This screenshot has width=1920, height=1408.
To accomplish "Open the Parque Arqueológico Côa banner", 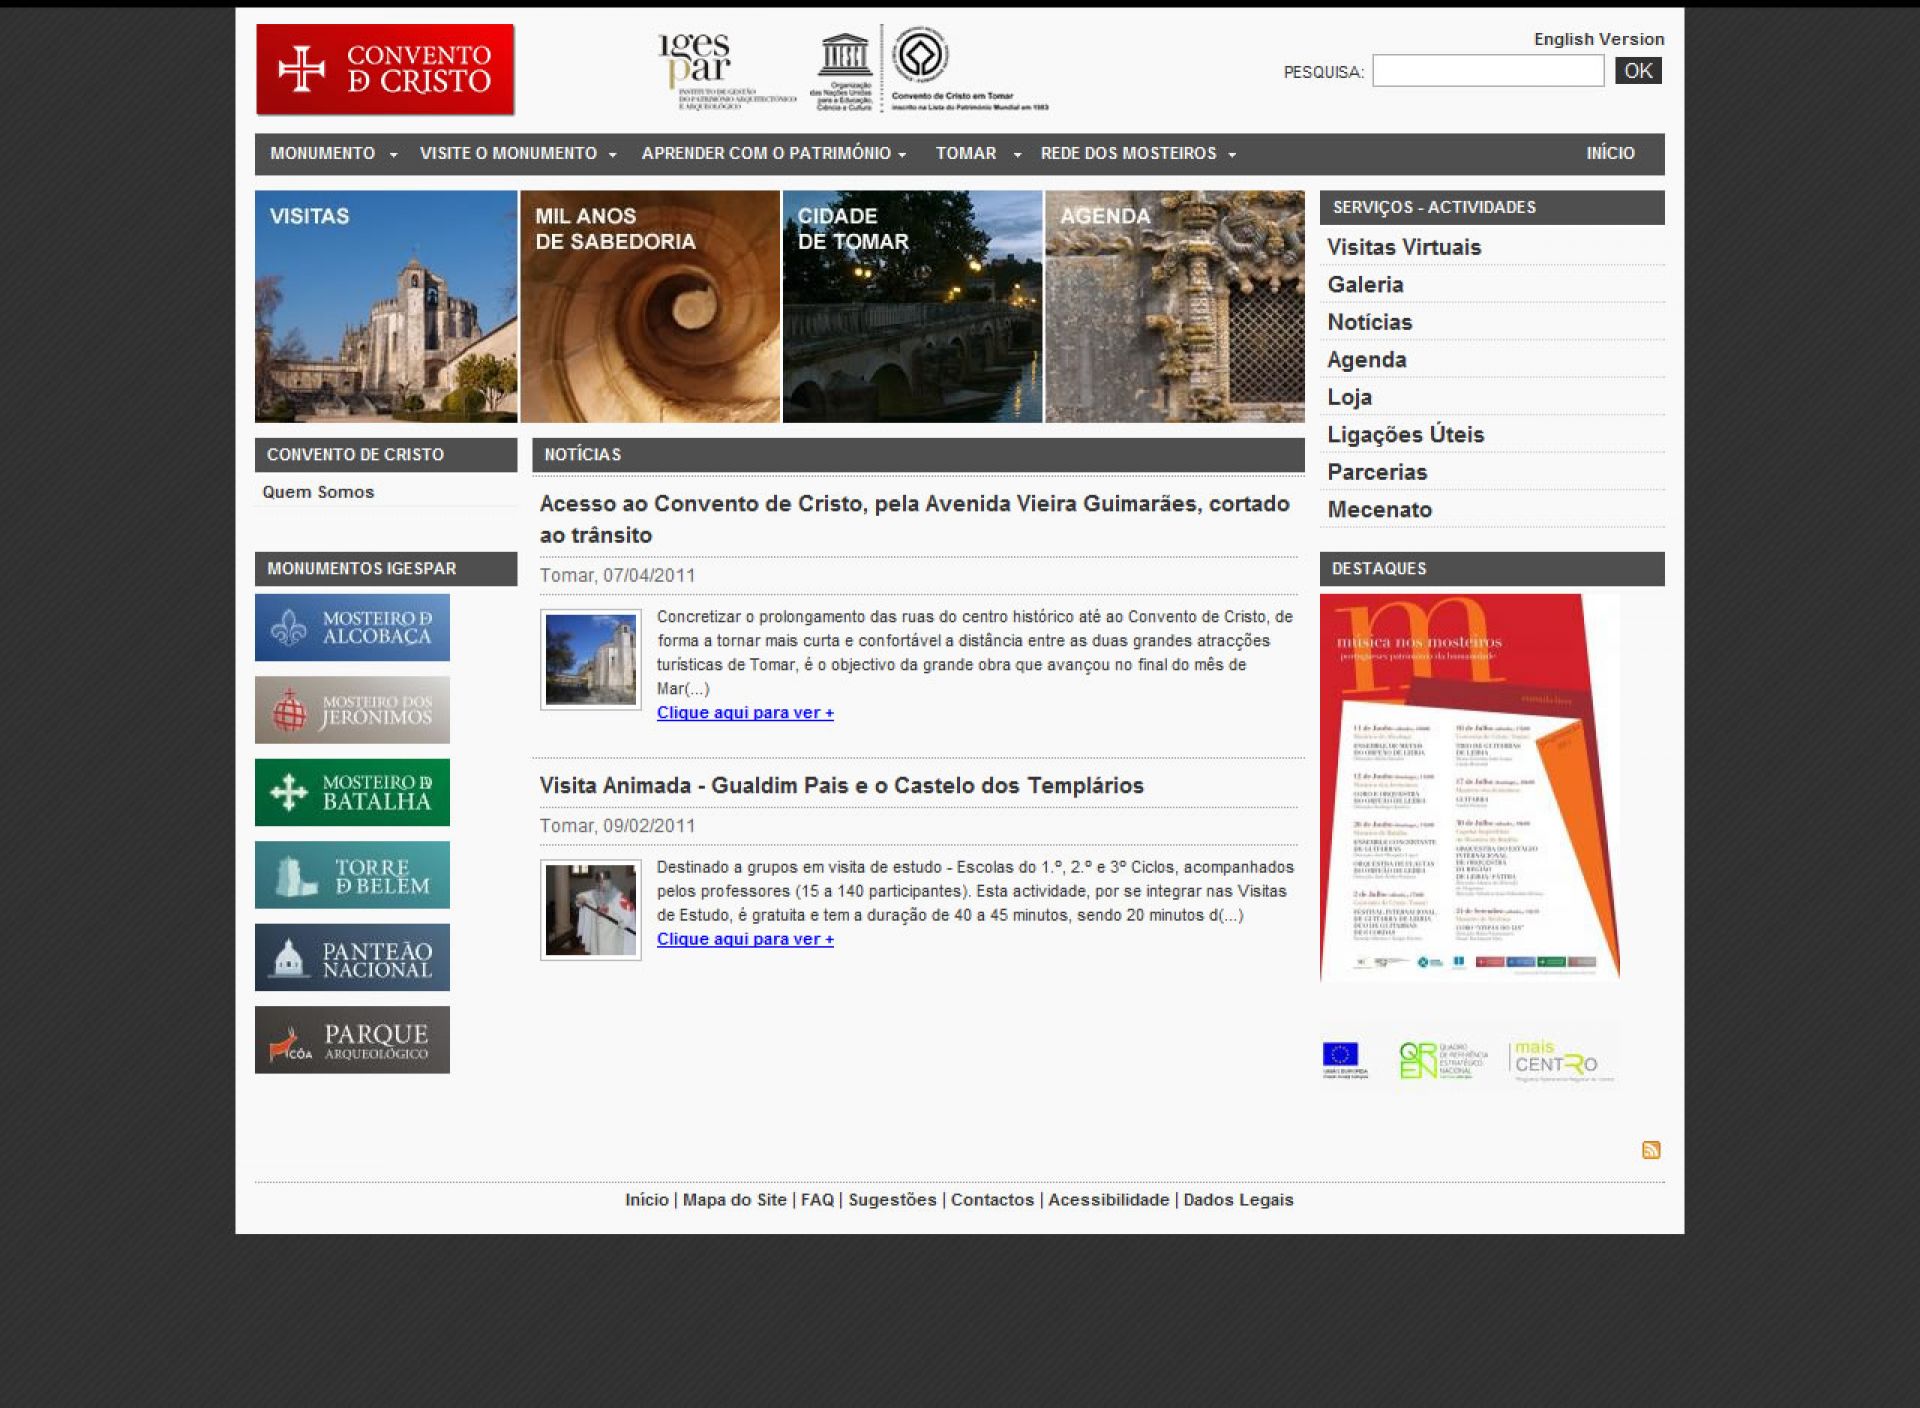I will 352,1040.
